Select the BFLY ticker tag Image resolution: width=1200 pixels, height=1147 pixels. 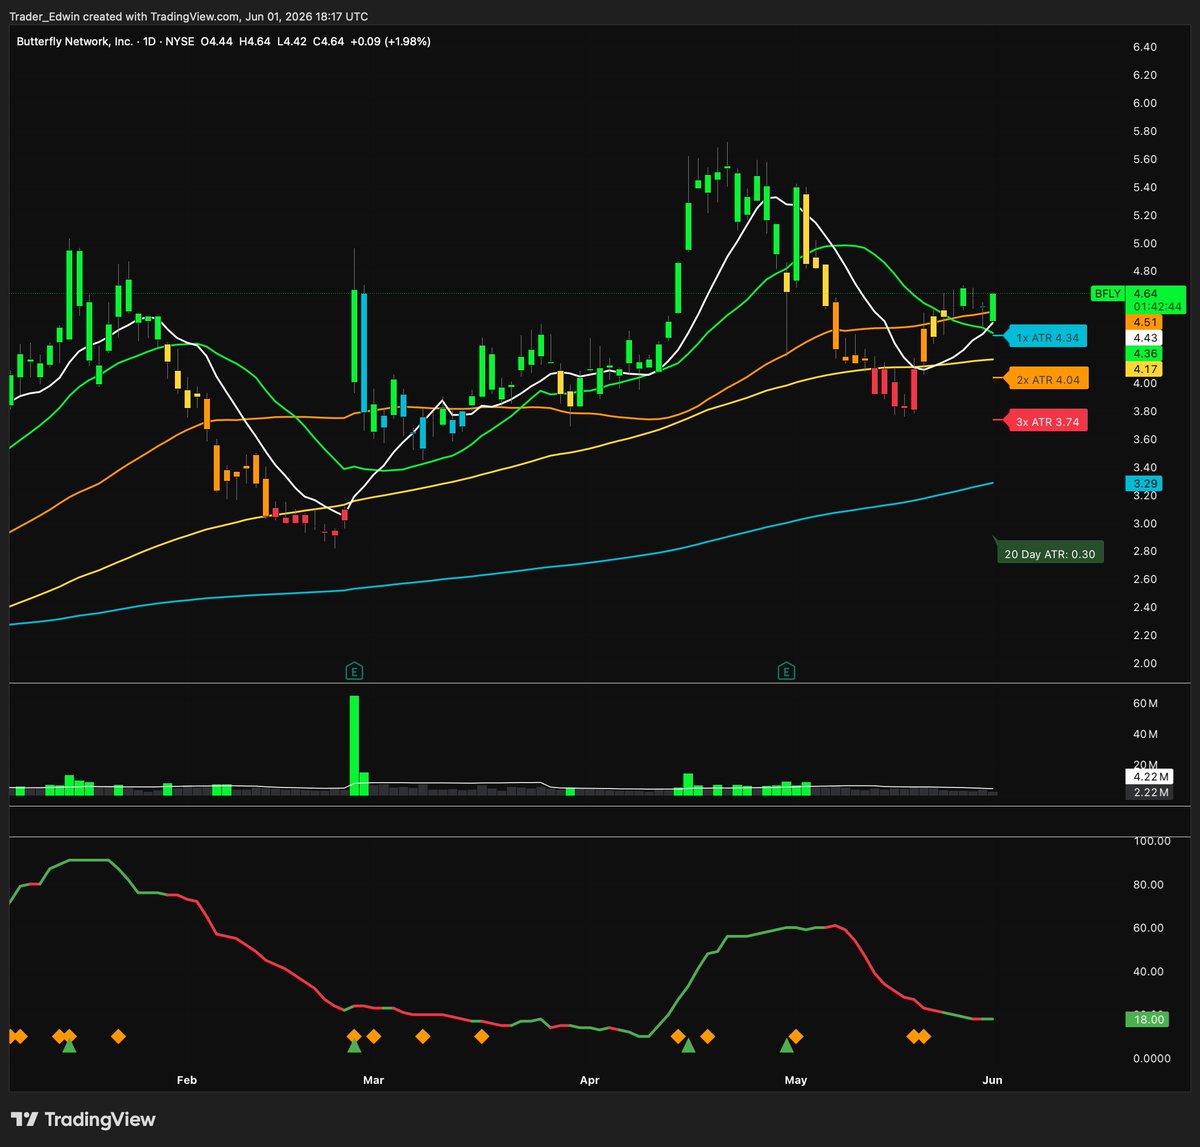(x=1107, y=294)
